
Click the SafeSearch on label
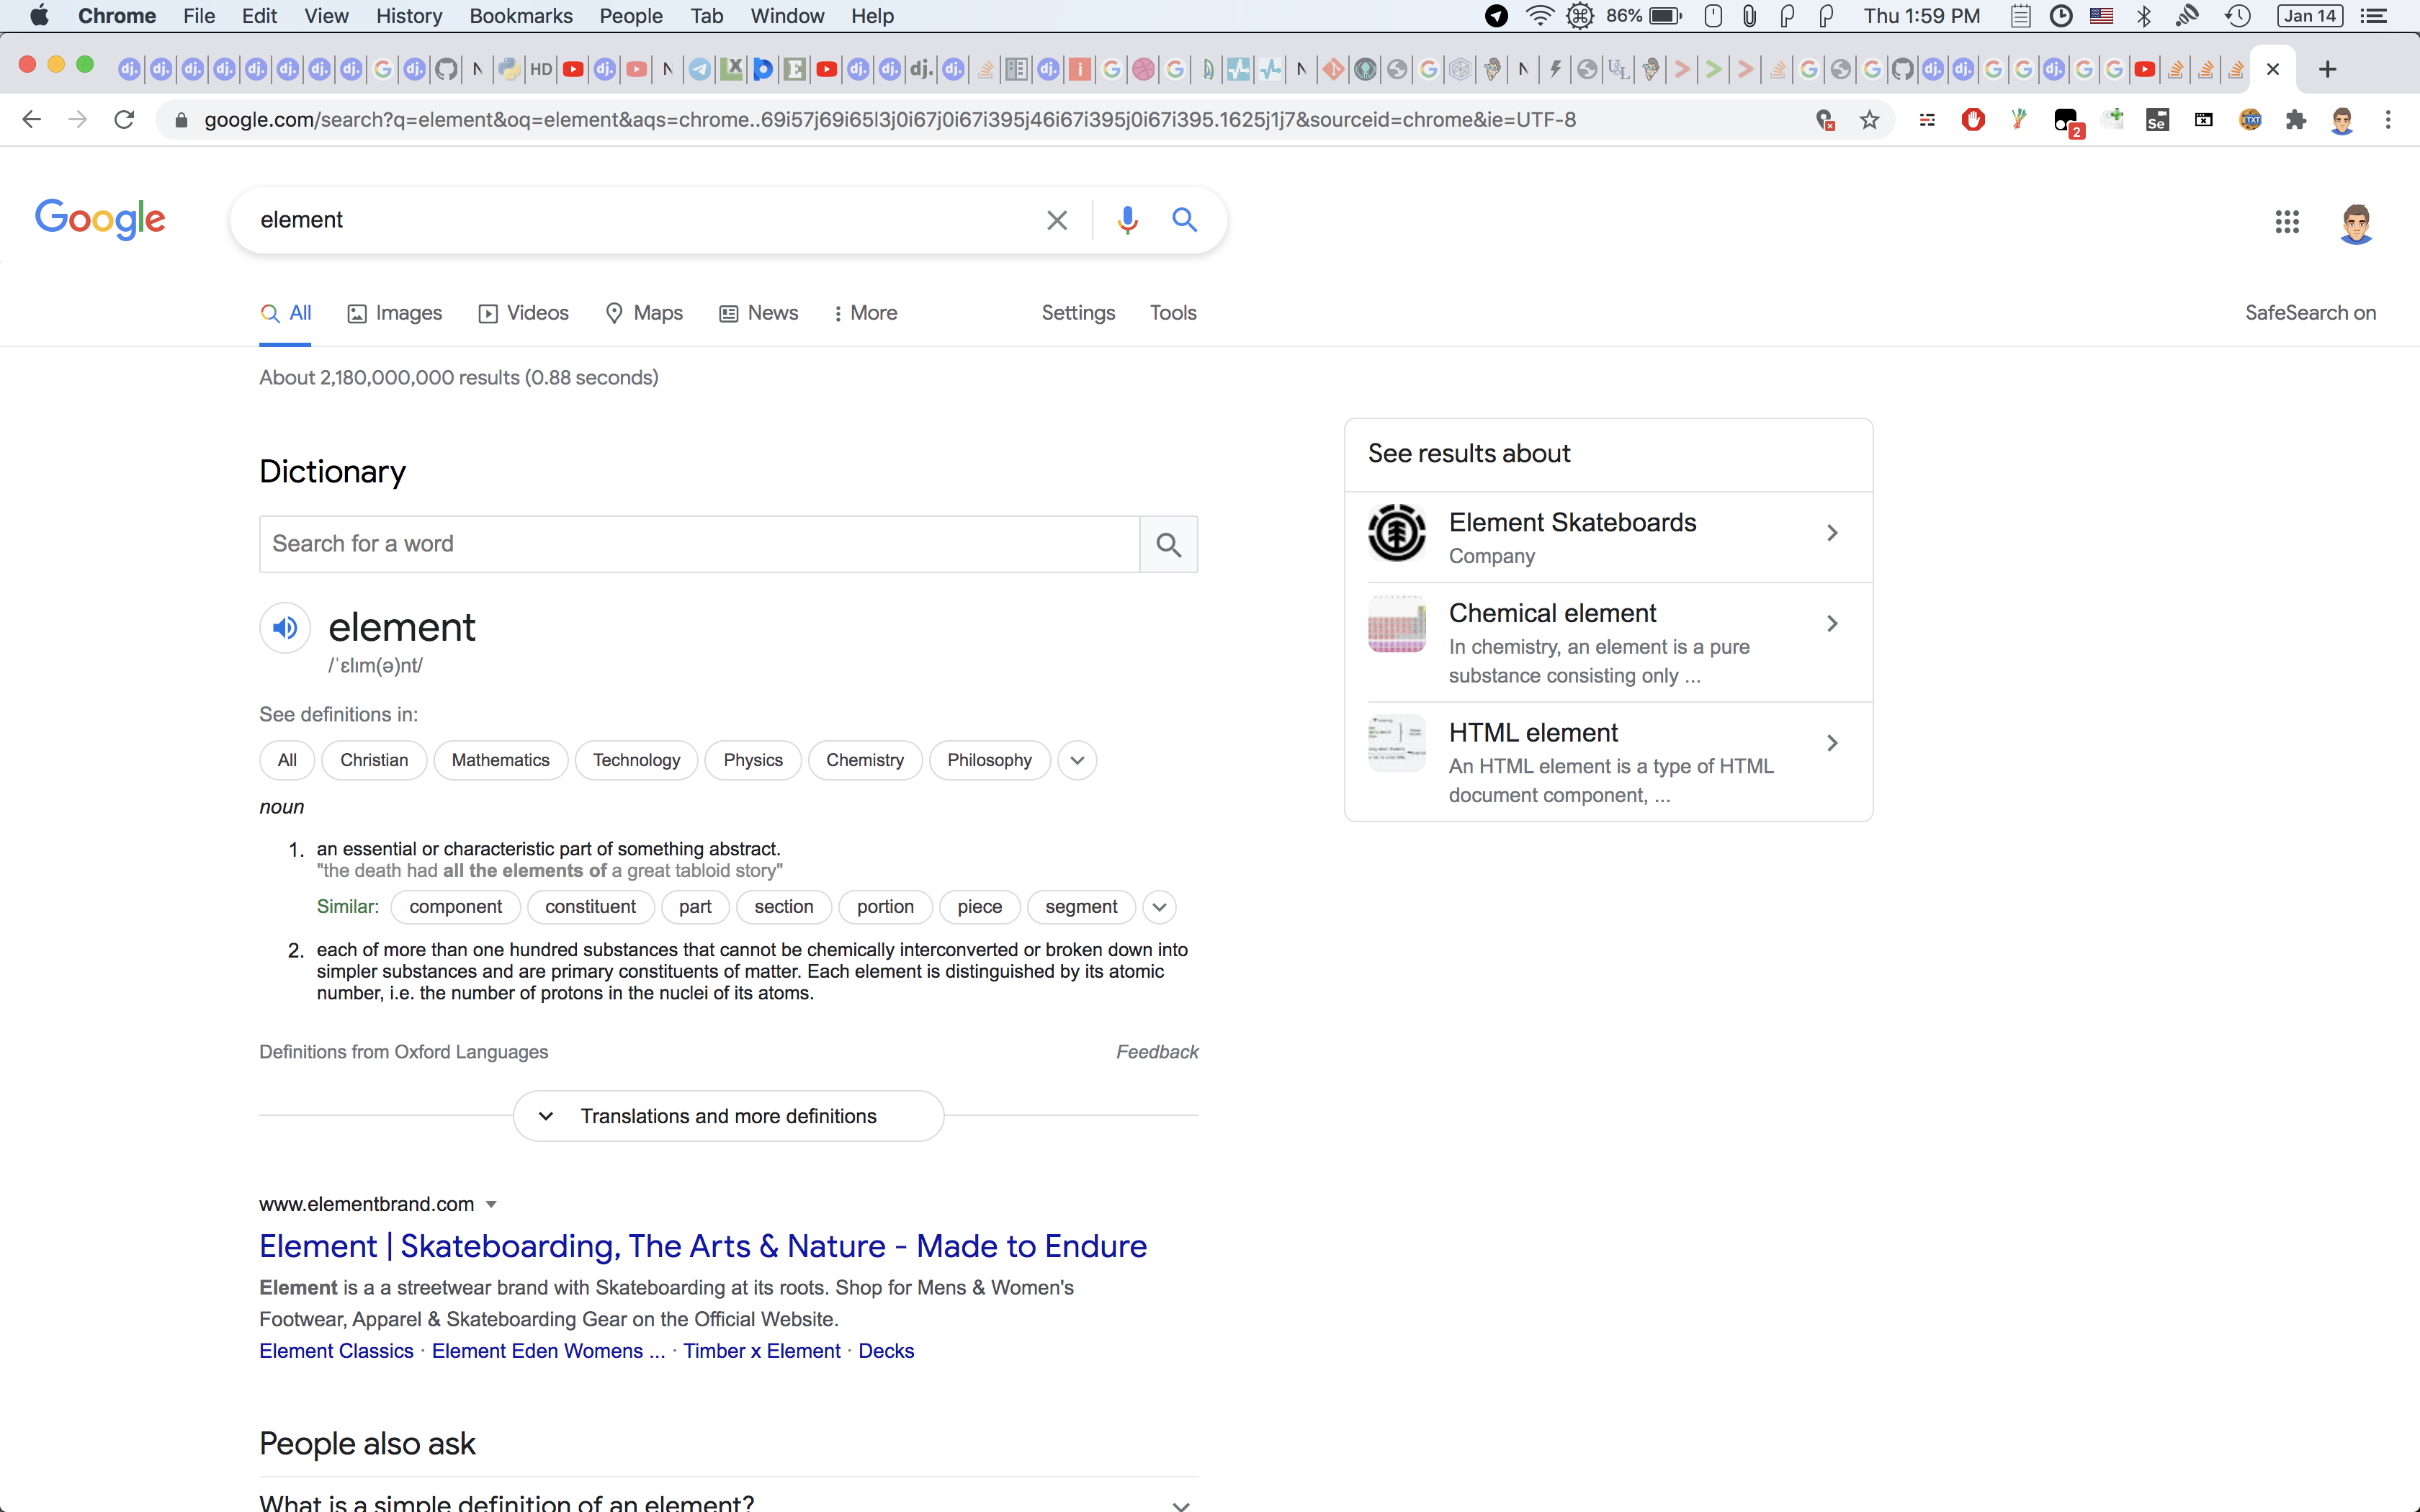2310,313
